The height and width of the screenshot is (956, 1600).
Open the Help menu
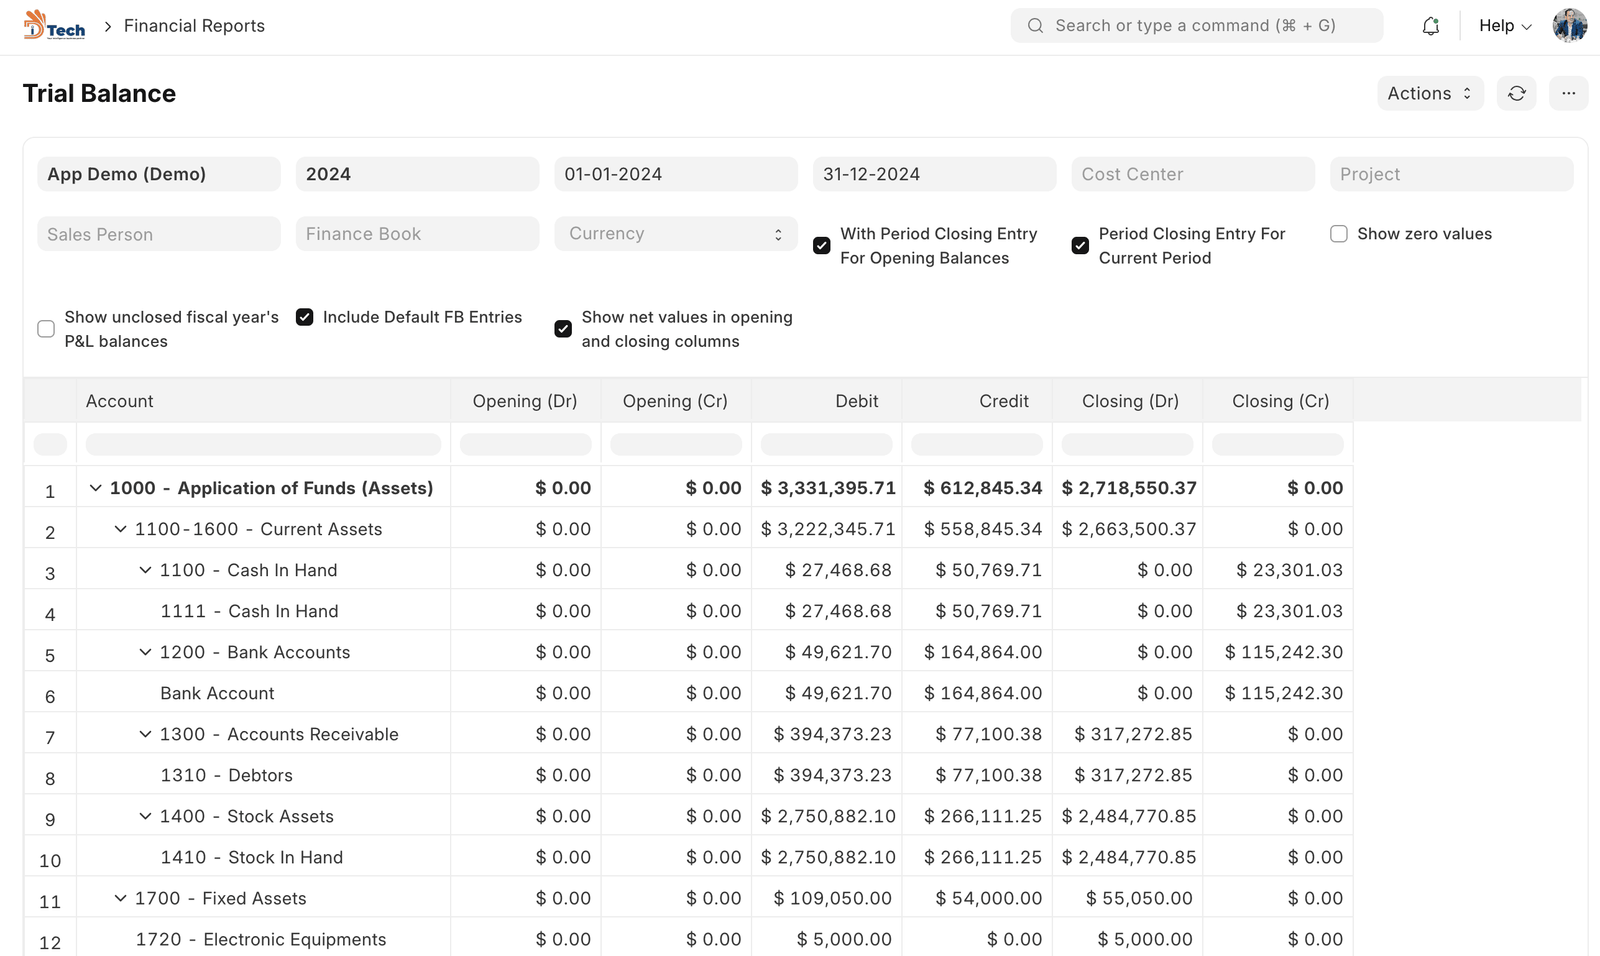[x=1504, y=26]
